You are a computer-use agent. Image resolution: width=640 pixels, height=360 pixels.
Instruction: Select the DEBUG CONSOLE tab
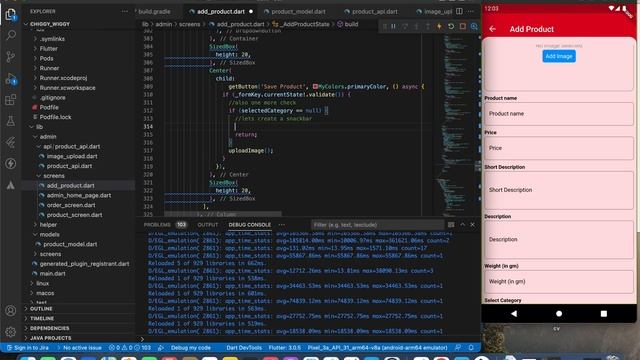pyautogui.click(x=249, y=224)
